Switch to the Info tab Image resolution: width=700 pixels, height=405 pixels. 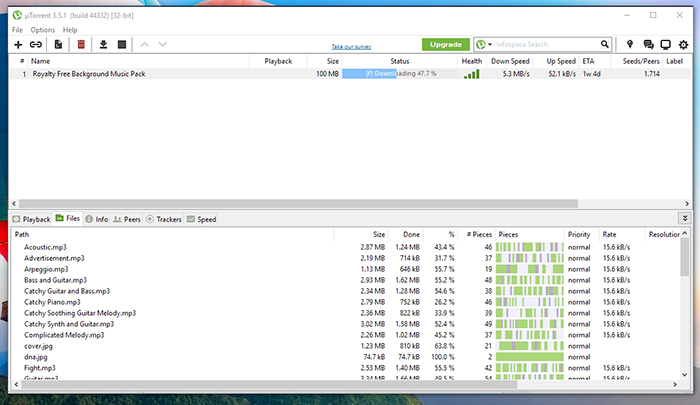96,219
